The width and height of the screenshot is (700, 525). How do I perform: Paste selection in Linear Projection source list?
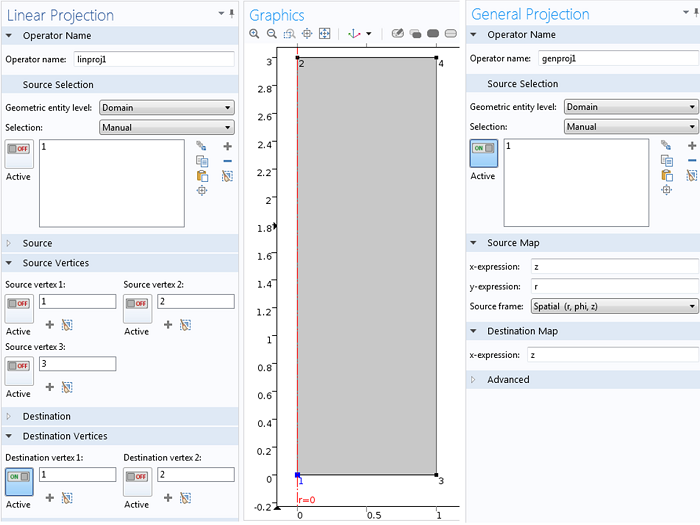coord(202,175)
